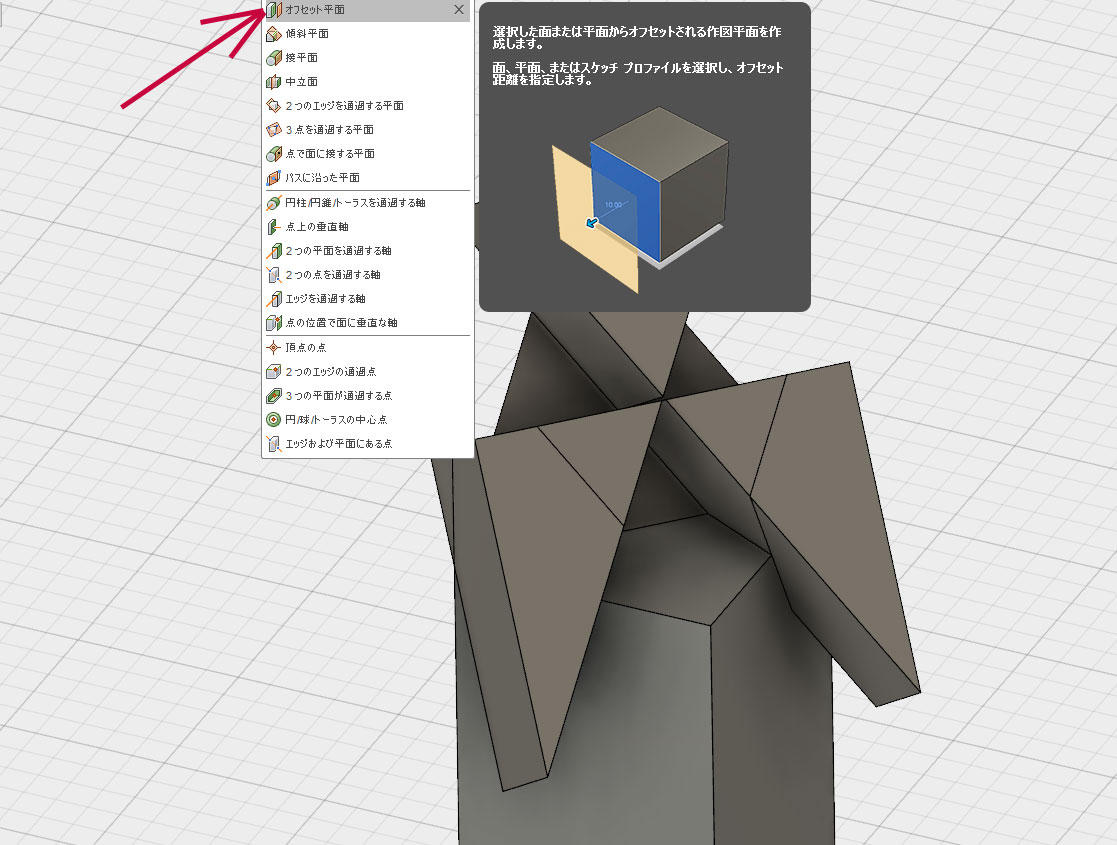The image size is (1117, 845).
Task: Click menu entry 3つの平面が通過する点
Action: tap(338, 396)
